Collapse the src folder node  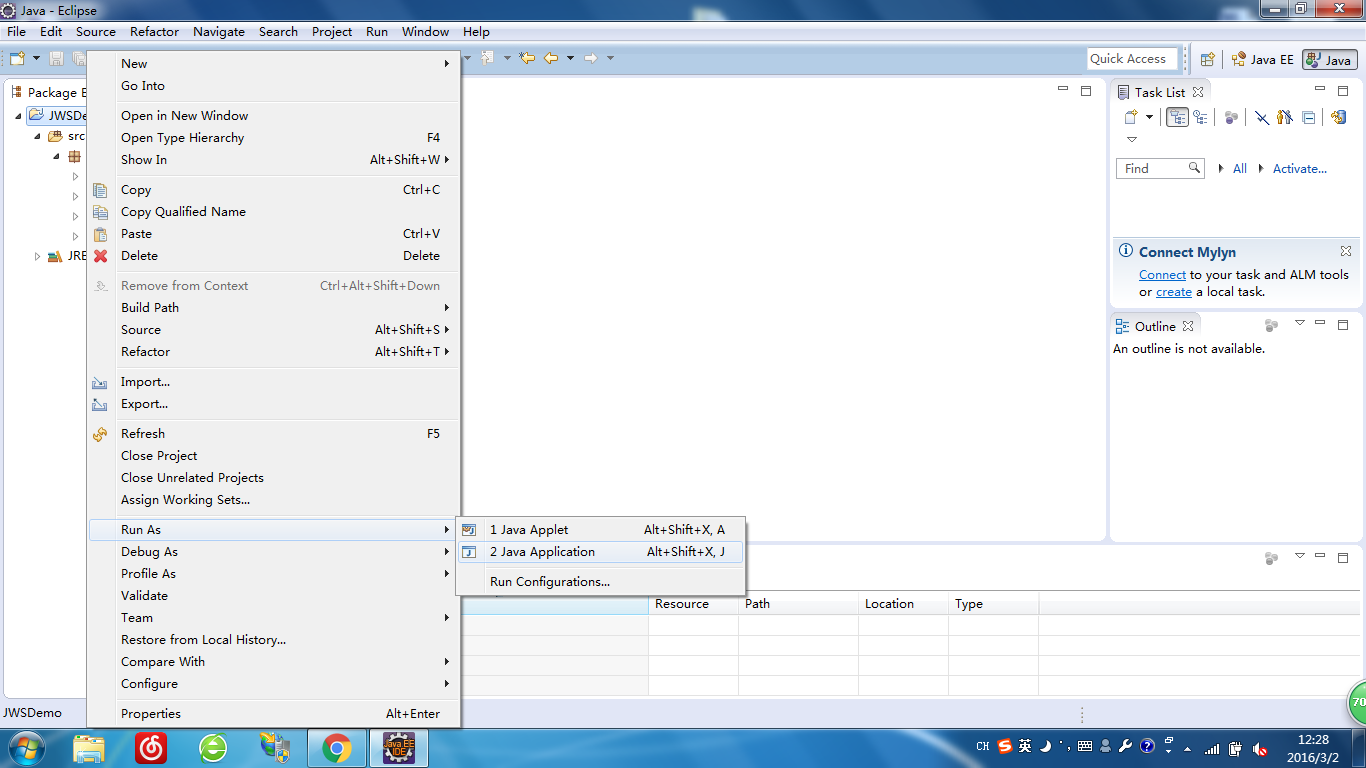click(38, 136)
